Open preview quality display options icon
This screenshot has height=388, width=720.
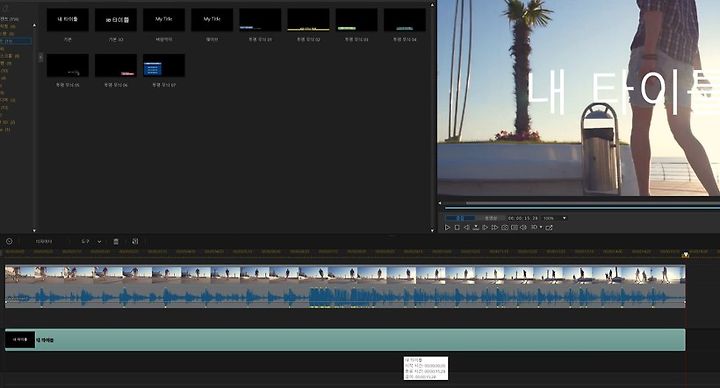(x=514, y=227)
